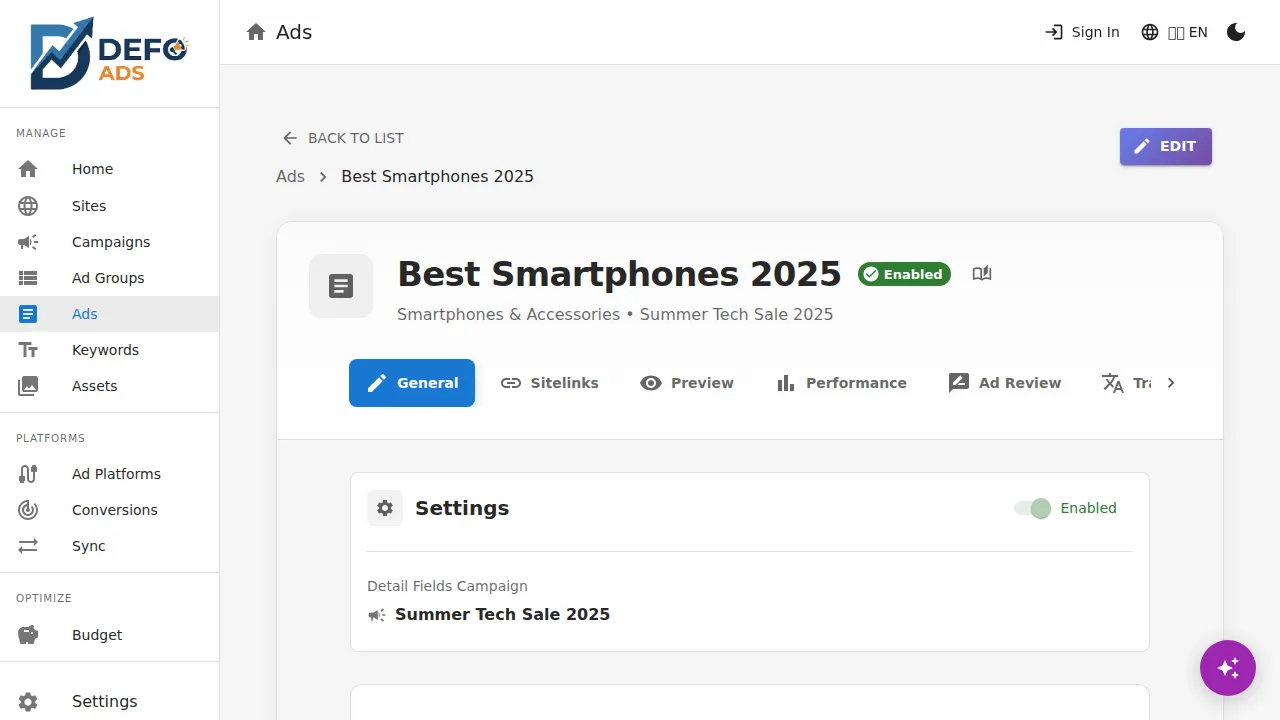Click the Sign In link
This screenshot has height=720, width=1280.
click(1082, 32)
